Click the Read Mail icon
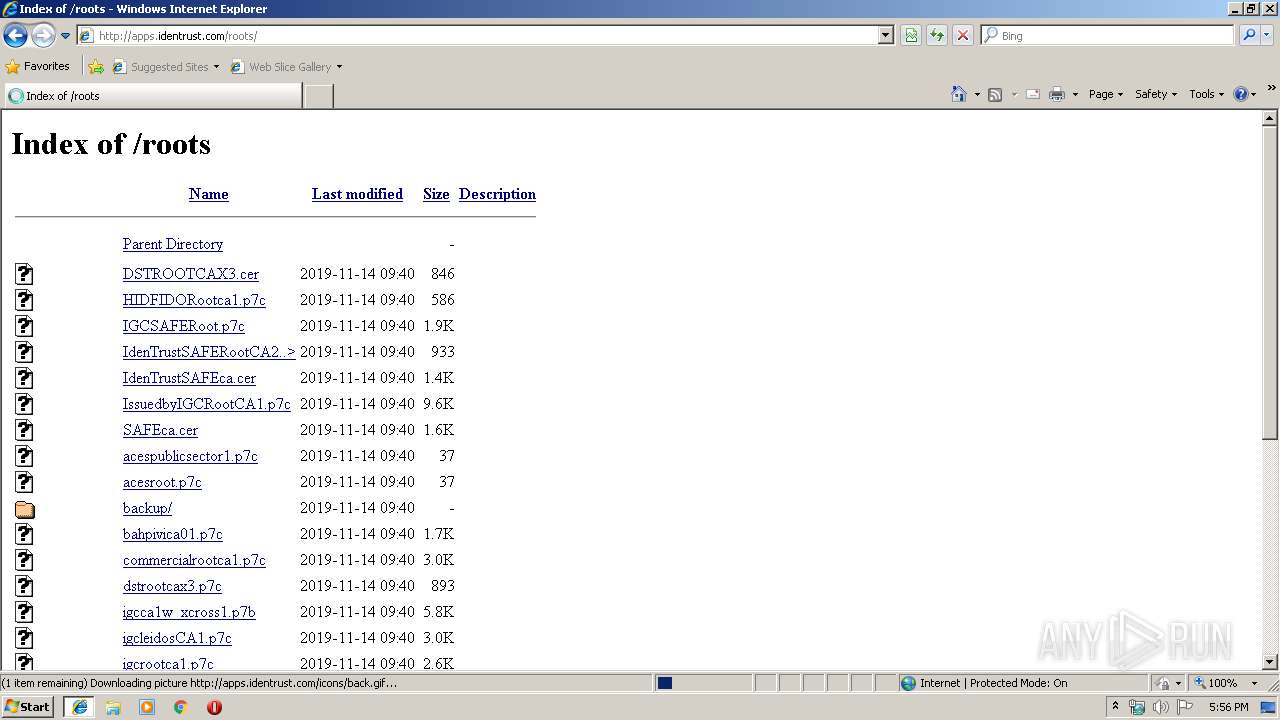1280x720 pixels. [x=1033, y=94]
